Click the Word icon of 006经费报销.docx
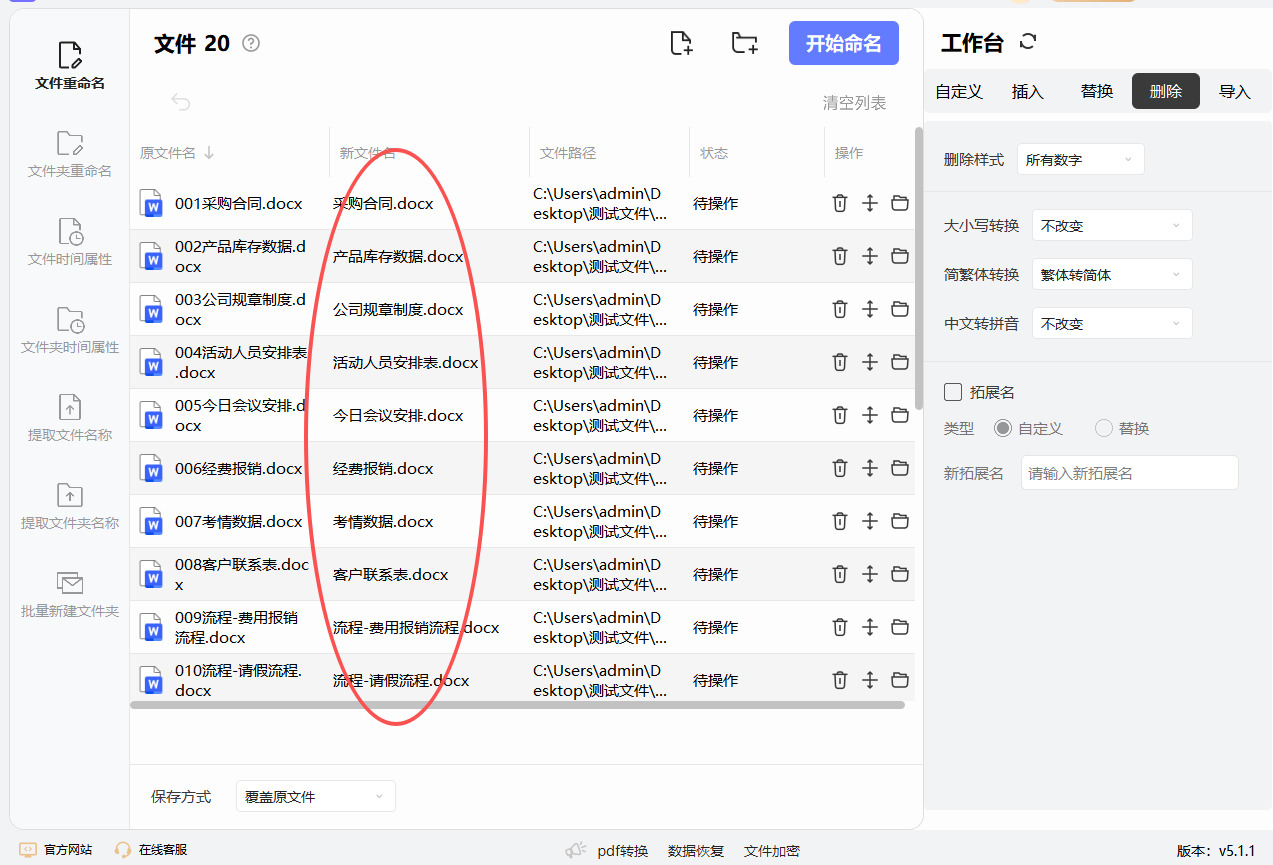The image size is (1273, 865). point(151,468)
